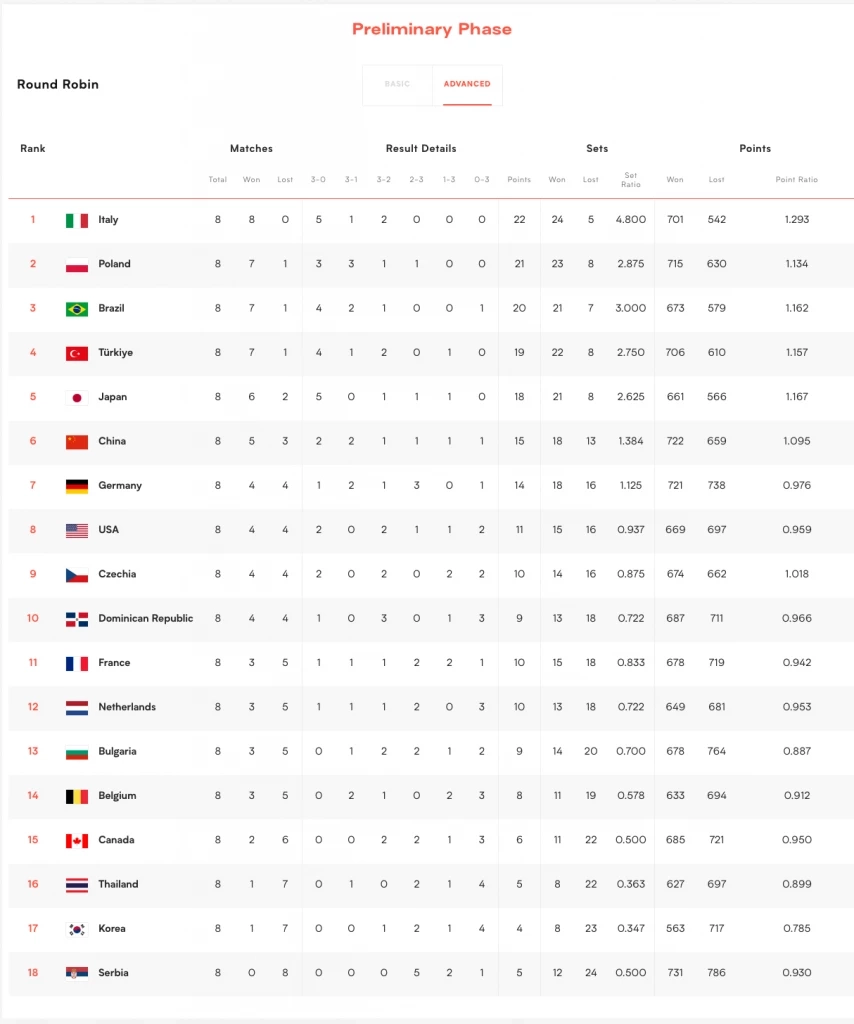The width and height of the screenshot is (854, 1024).
Task: Click the Brazil flag icon
Action: pyautogui.click(x=77, y=309)
